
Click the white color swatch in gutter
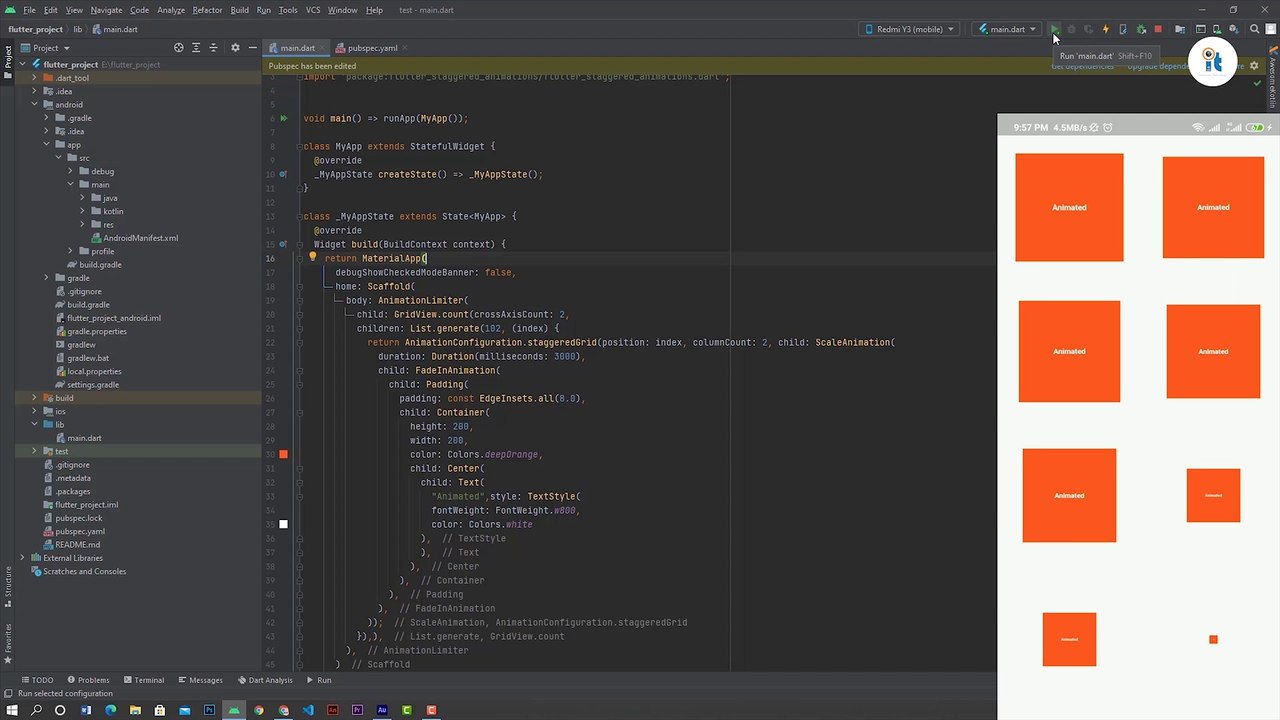(x=284, y=524)
